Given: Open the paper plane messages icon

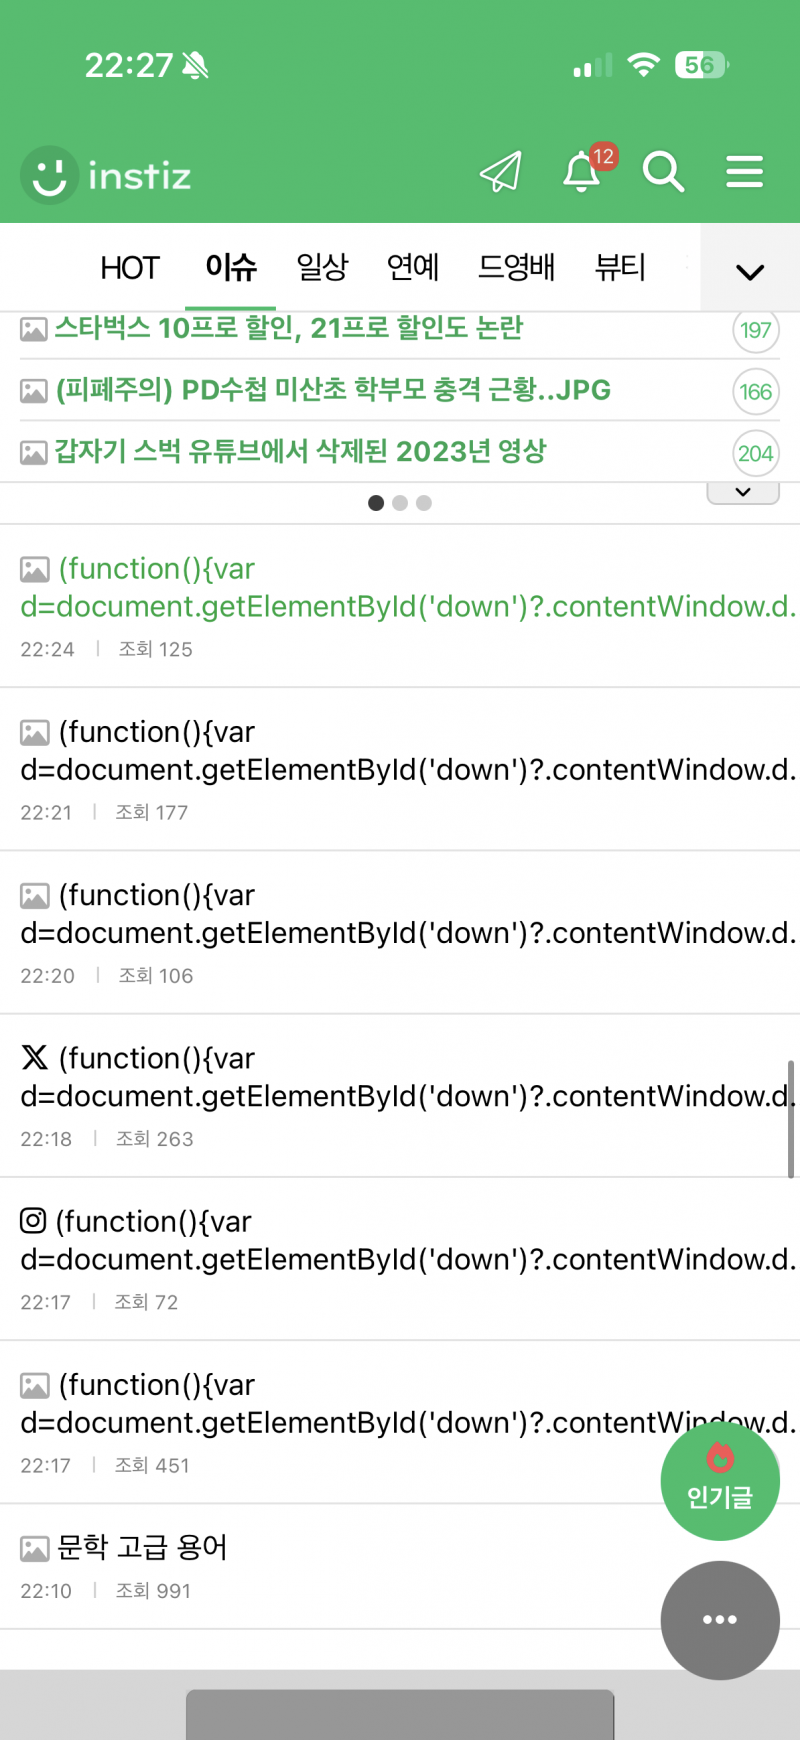Looking at the screenshot, I should 501,172.
